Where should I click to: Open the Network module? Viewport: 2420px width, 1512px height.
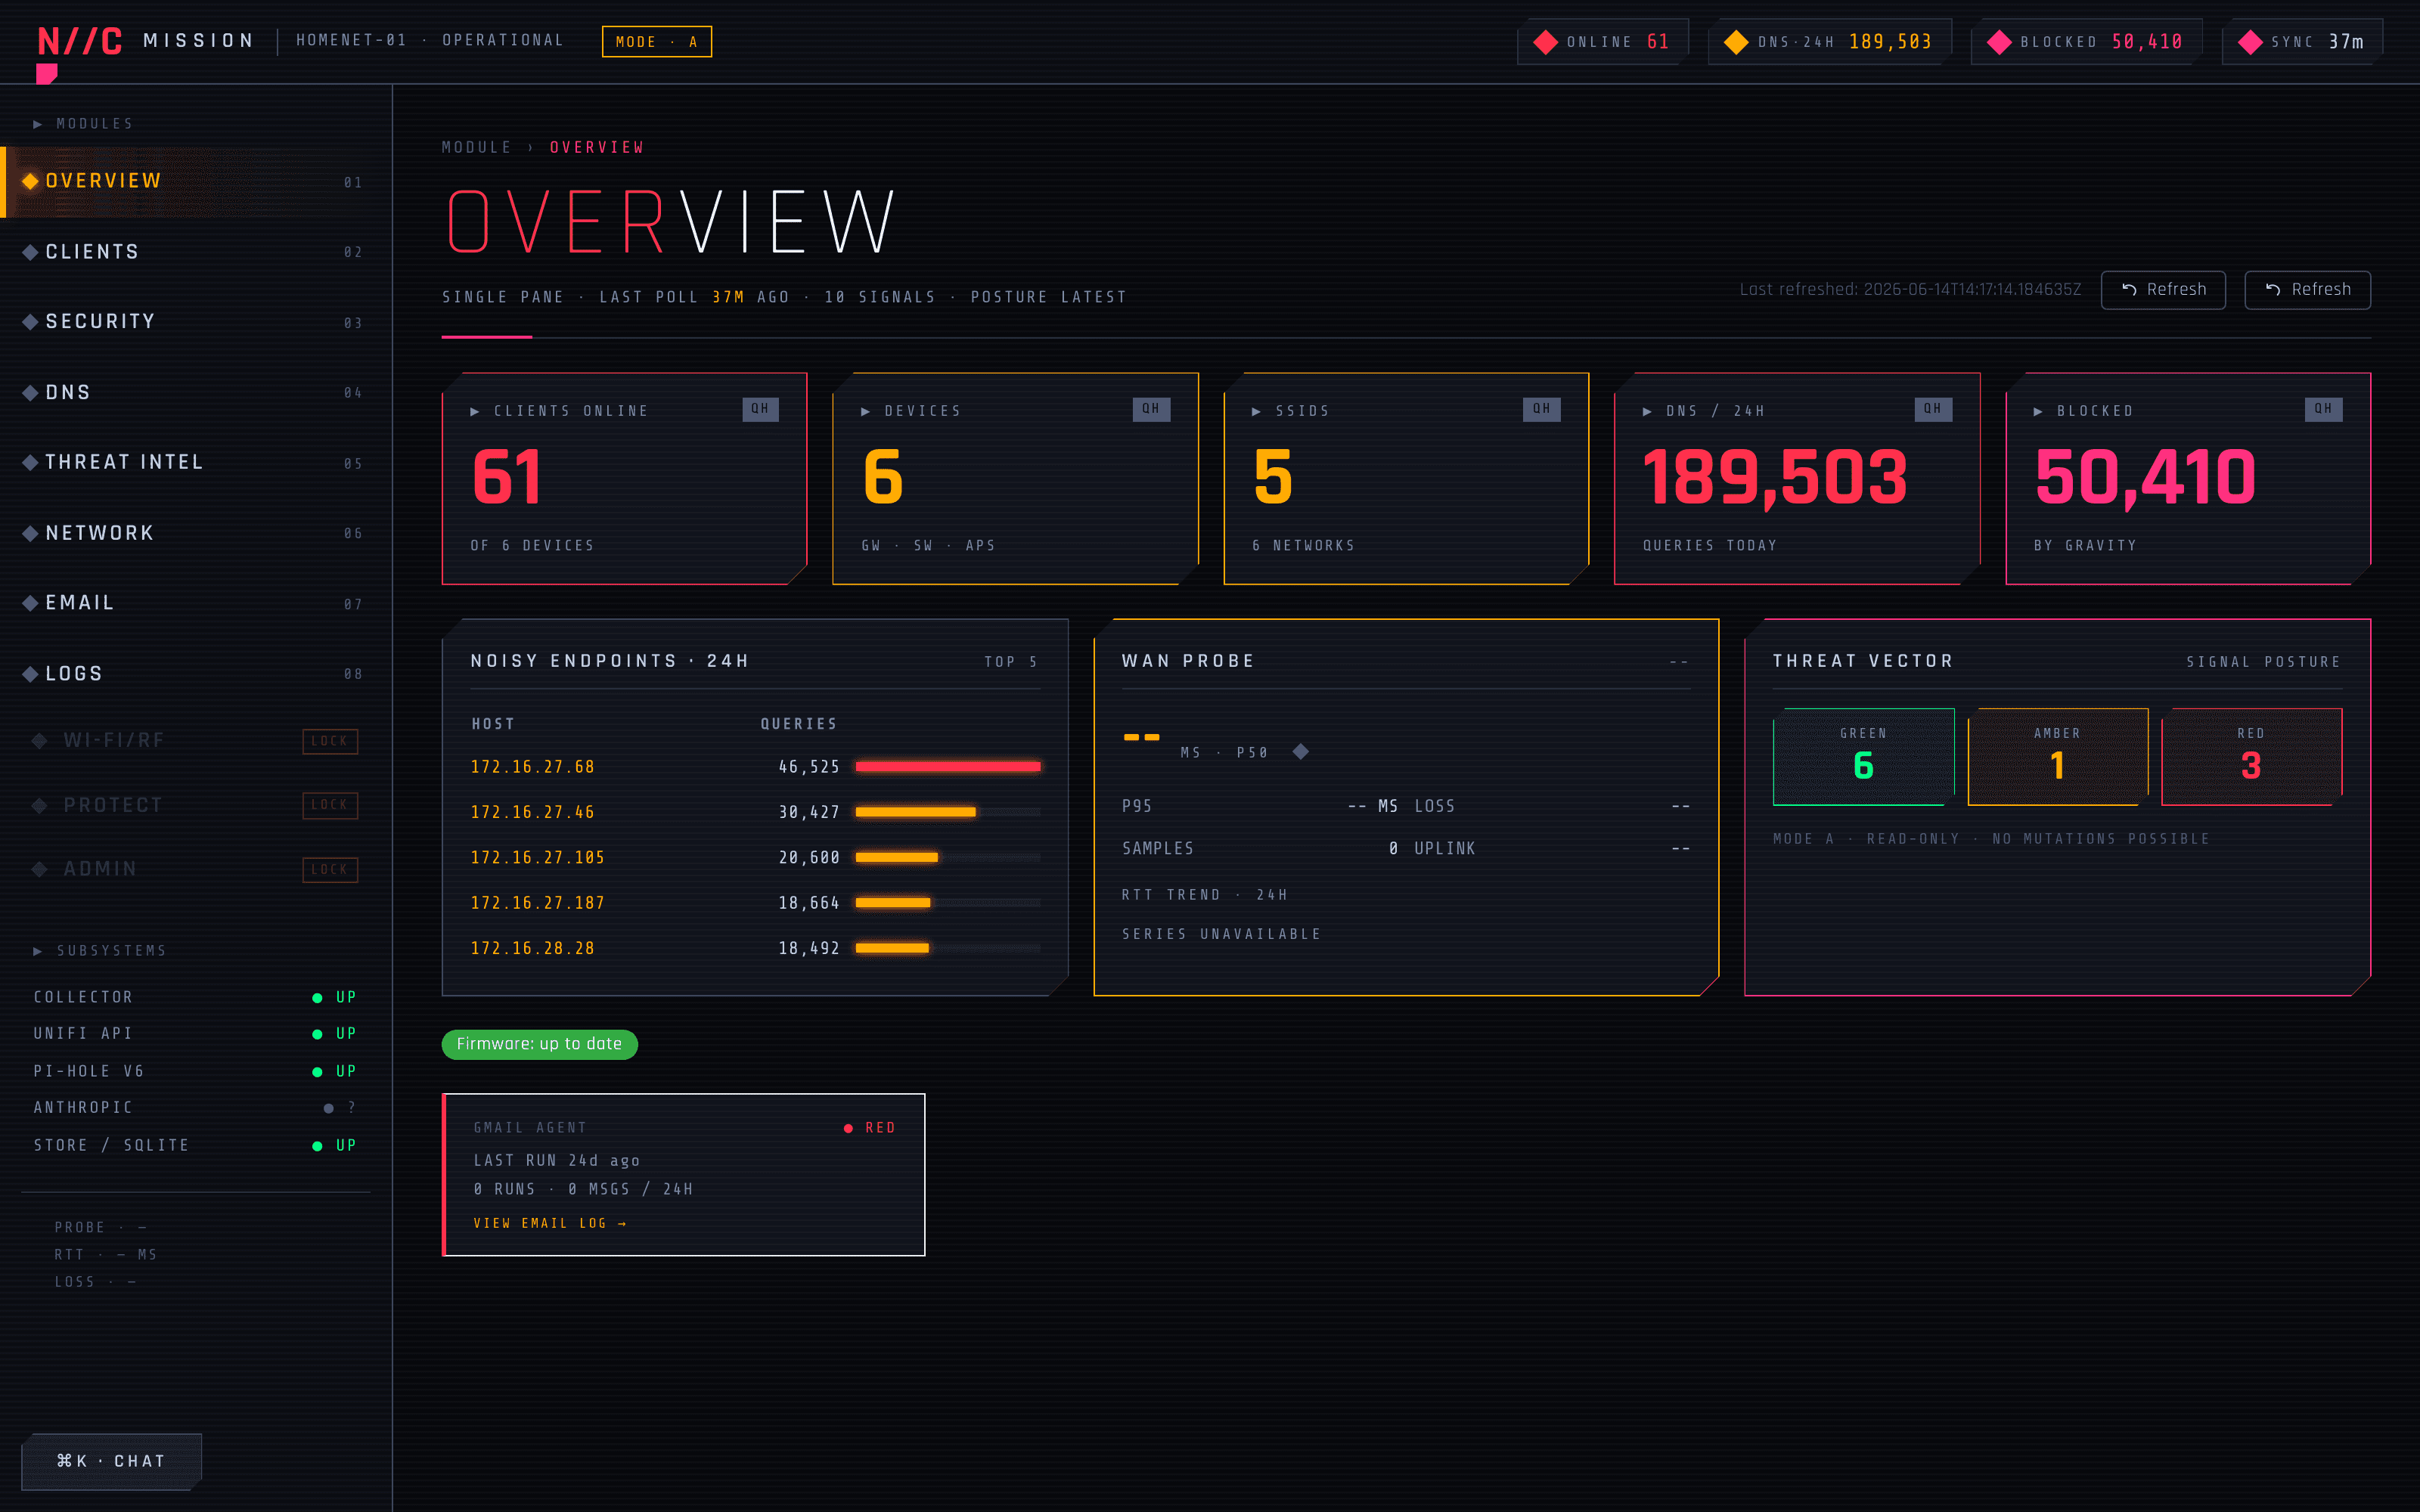pos(195,533)
